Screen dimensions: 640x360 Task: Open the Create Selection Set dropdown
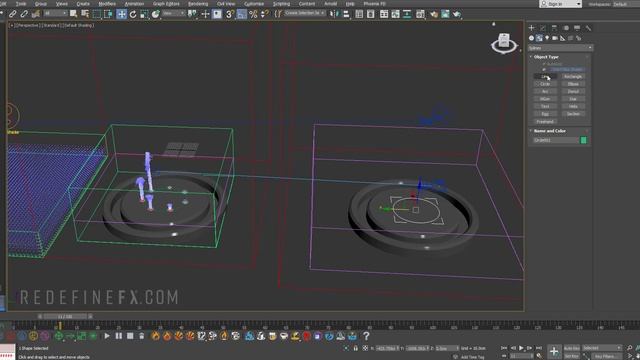coord(304,13)
